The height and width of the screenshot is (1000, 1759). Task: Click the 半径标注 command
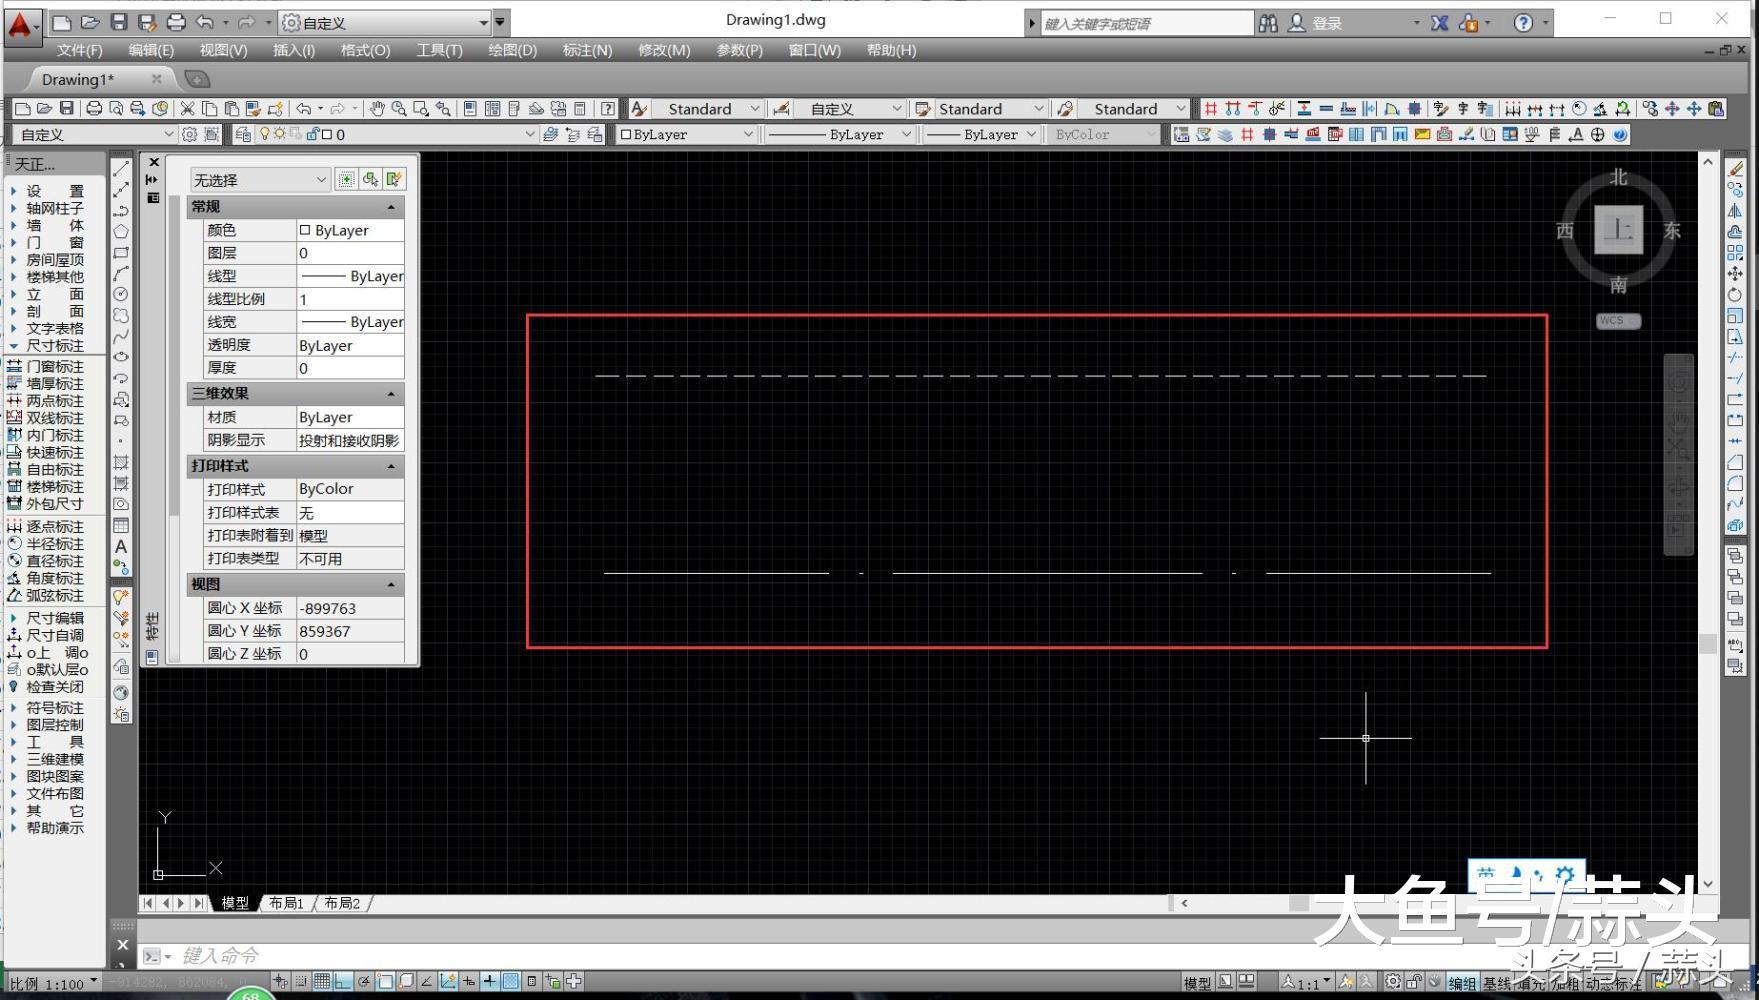pyautogui.click(x=46, y=544)
